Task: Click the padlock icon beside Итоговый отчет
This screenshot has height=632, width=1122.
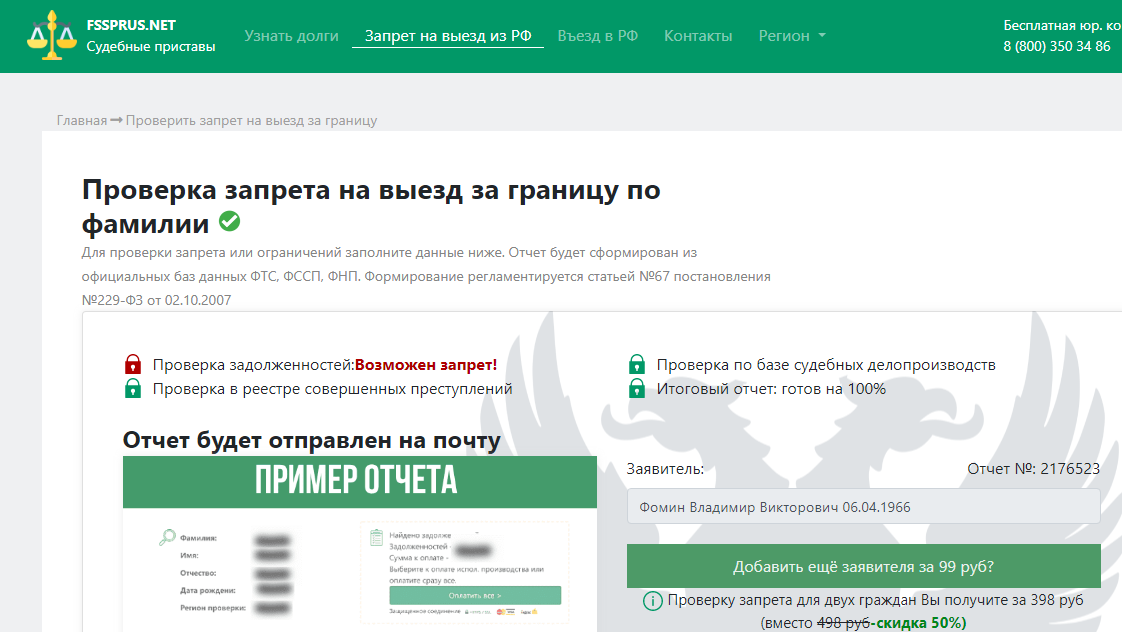Action: (x=637, y=388)
